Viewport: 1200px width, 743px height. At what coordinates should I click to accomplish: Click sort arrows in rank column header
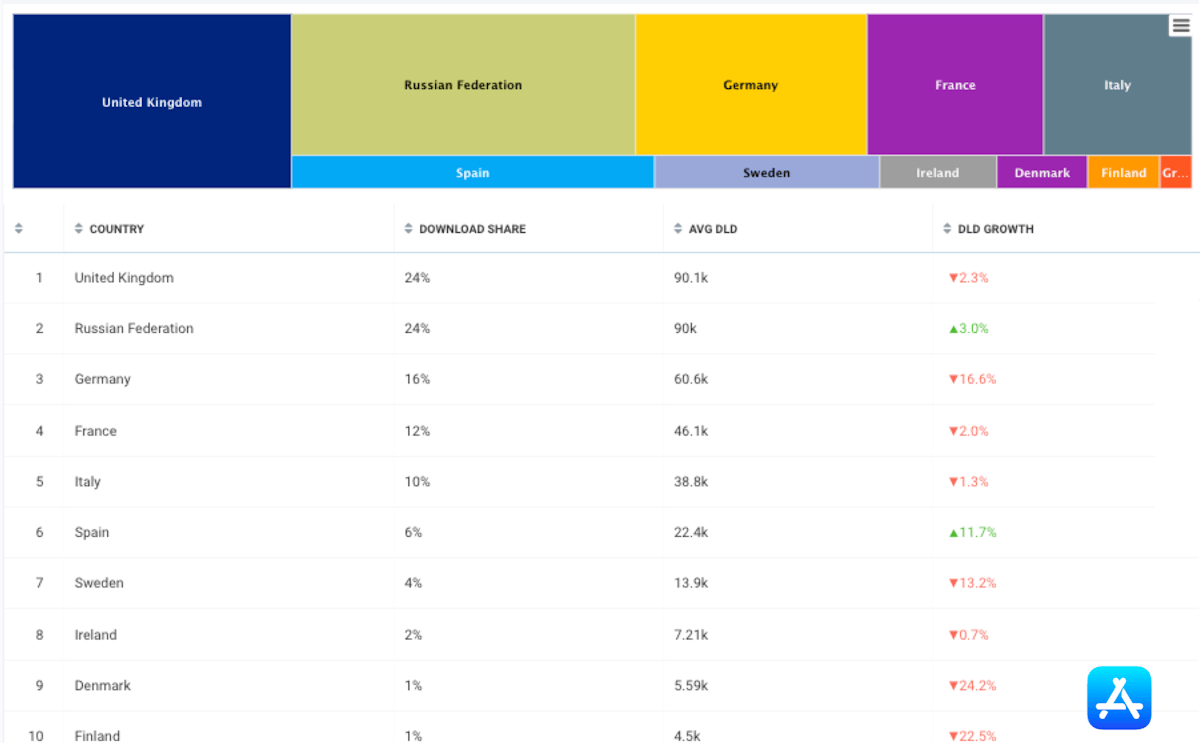[x=19, y=229]
